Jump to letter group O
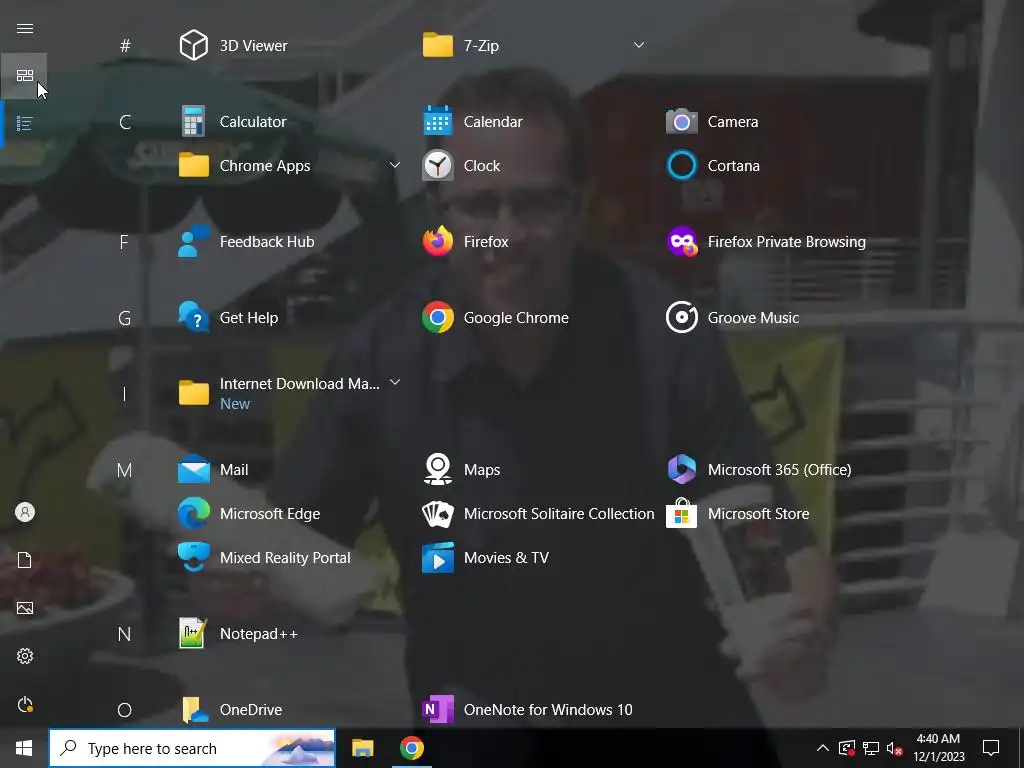Image resolution: width=1024 pixels, height=768 pixels. (125, 710)
